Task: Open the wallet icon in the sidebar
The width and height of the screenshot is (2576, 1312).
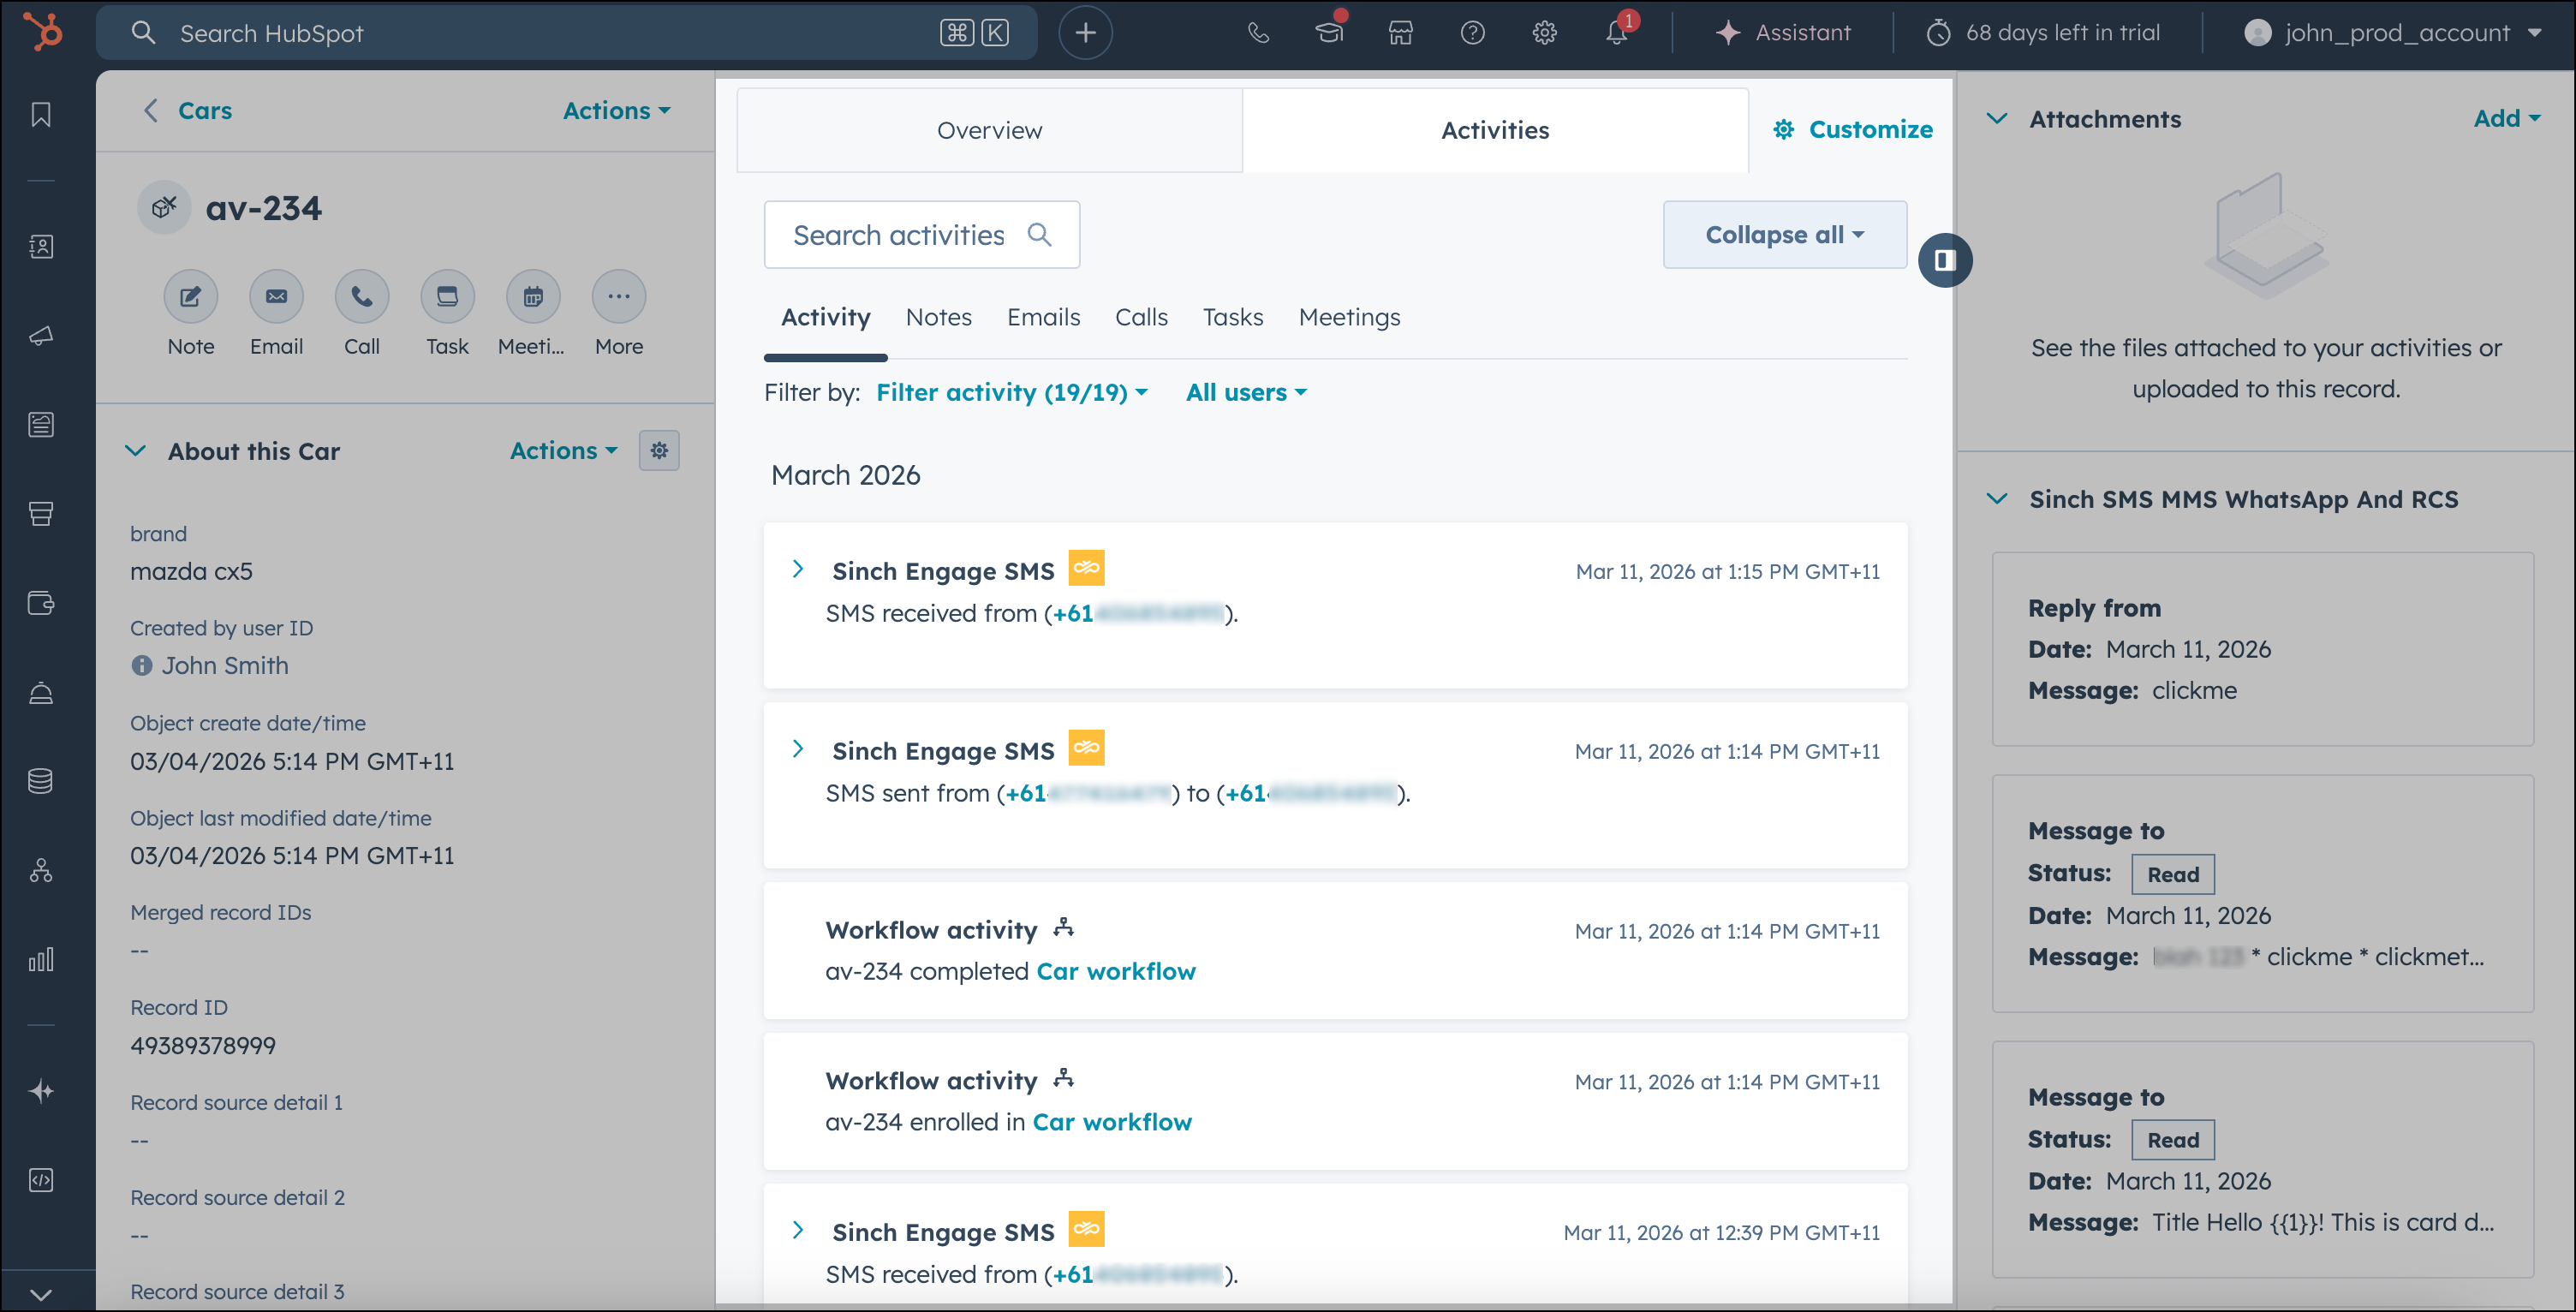Action: tap(41, 603)
